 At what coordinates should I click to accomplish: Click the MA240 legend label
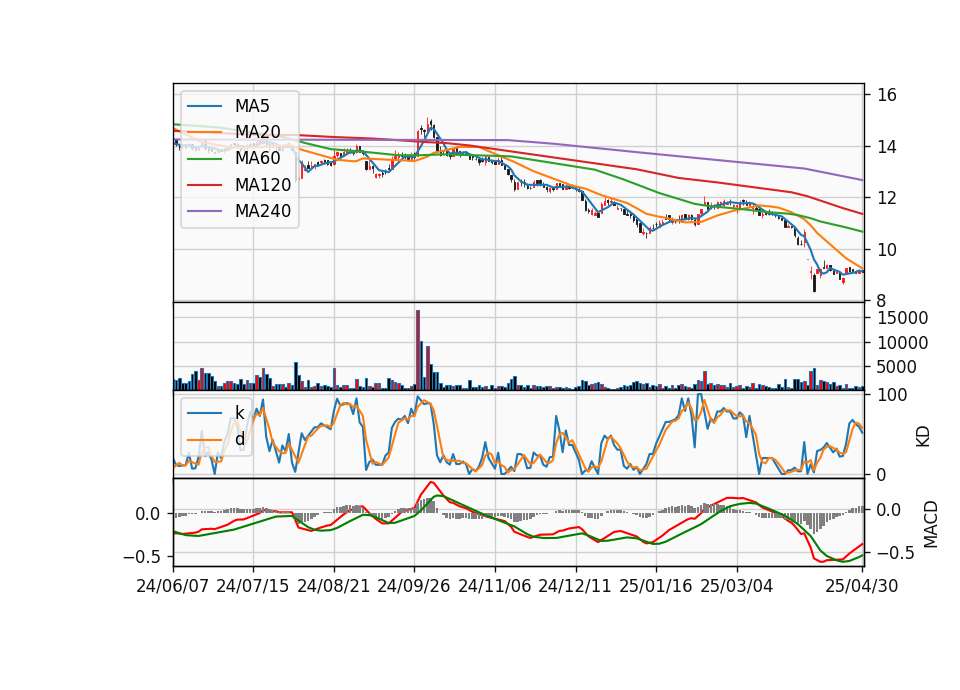(x=263, y=211)
